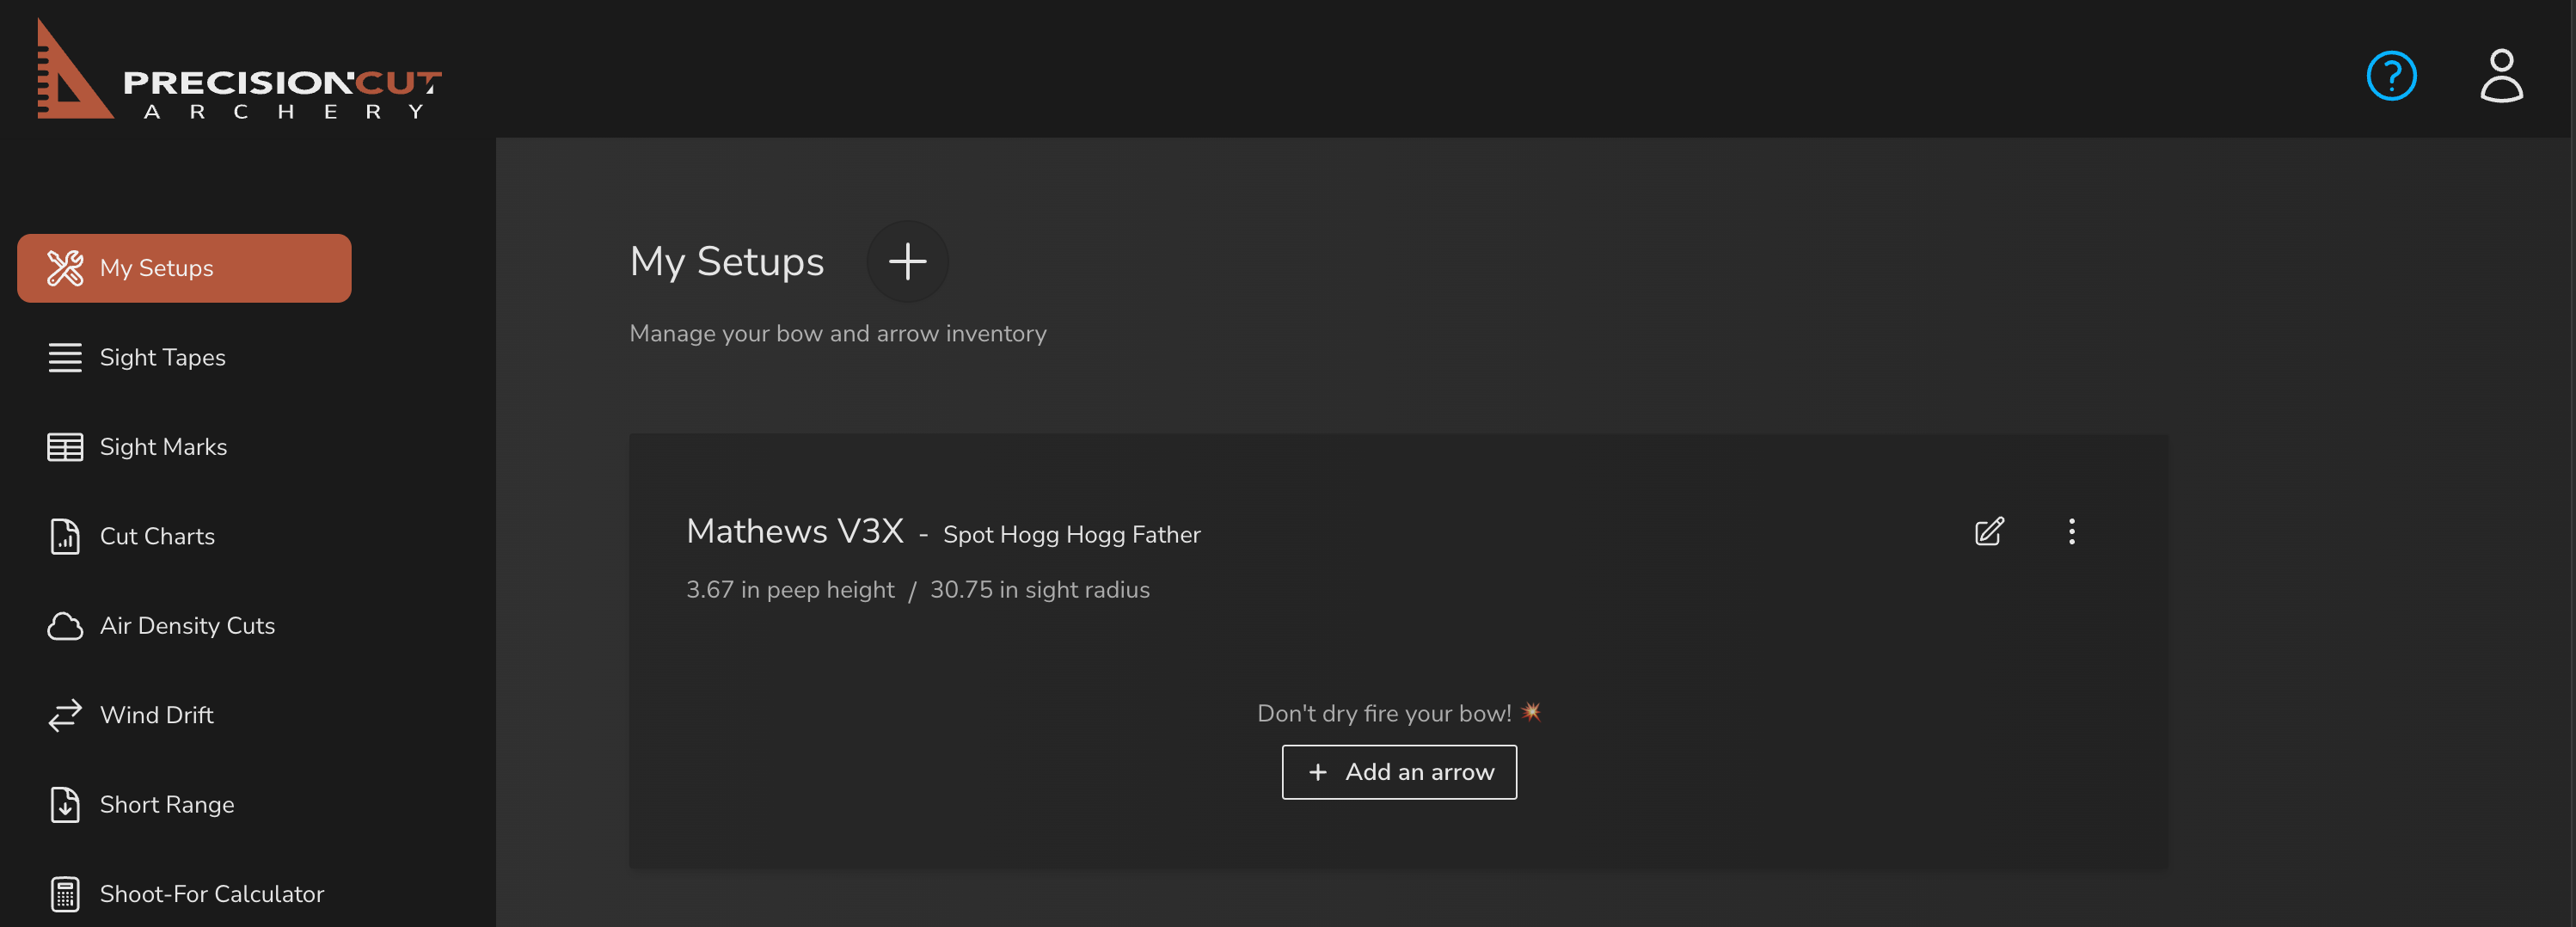The height and width of the screenshot is (927, 2576).
Task: Open the Wind Drift tool
Action: pos(184,715)
